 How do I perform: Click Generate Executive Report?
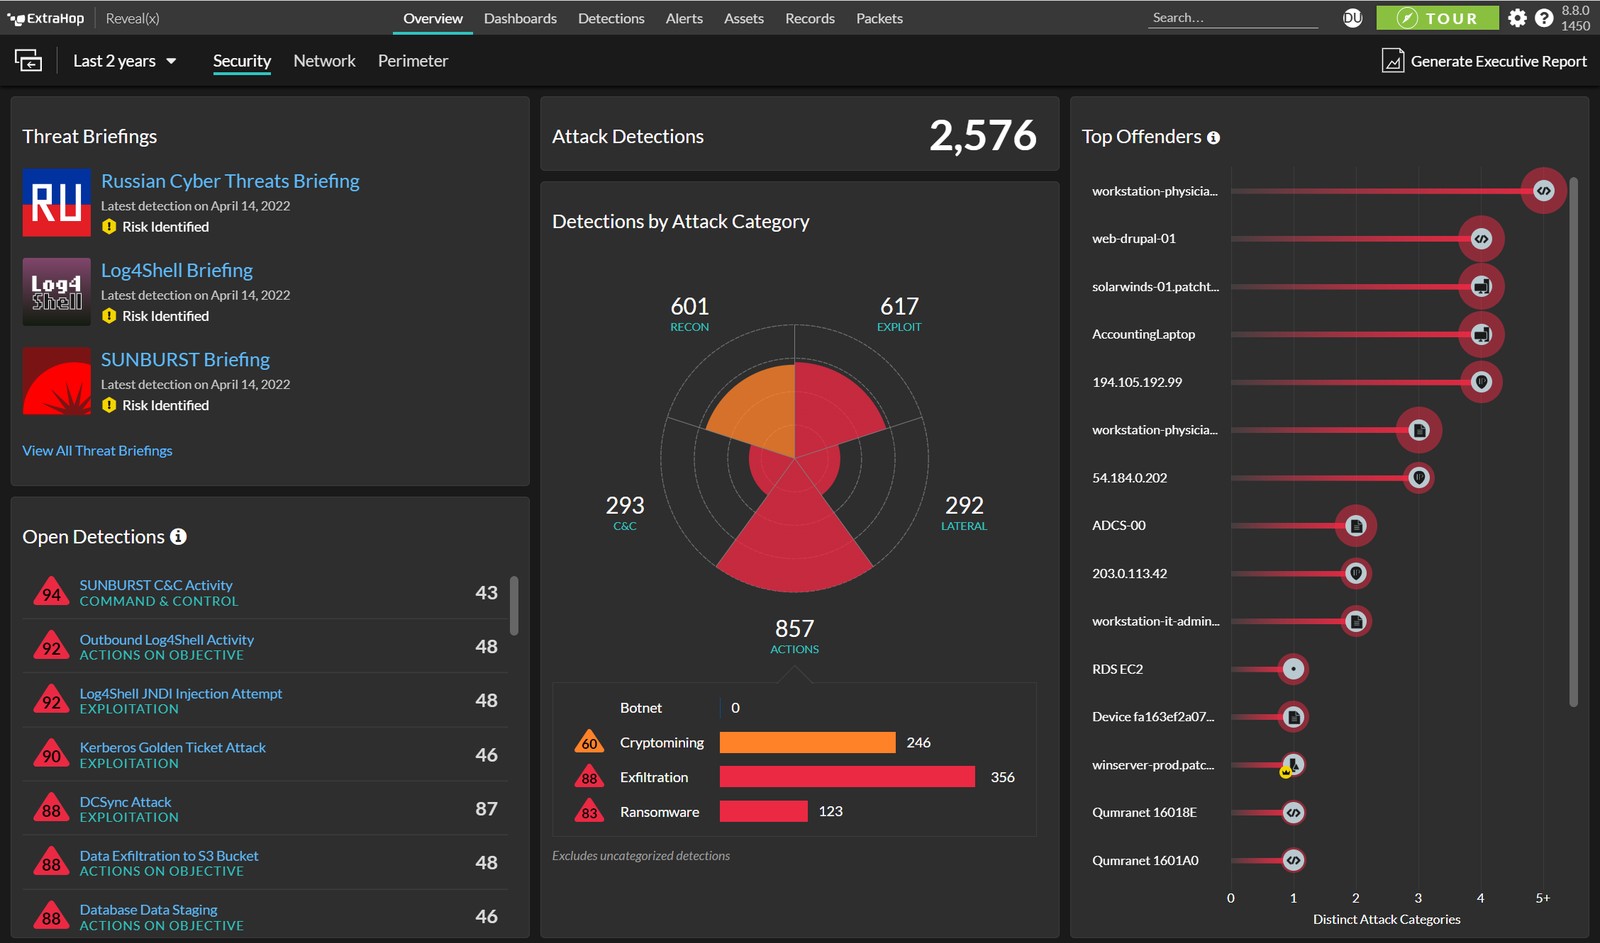click(x=1484, y=61)
